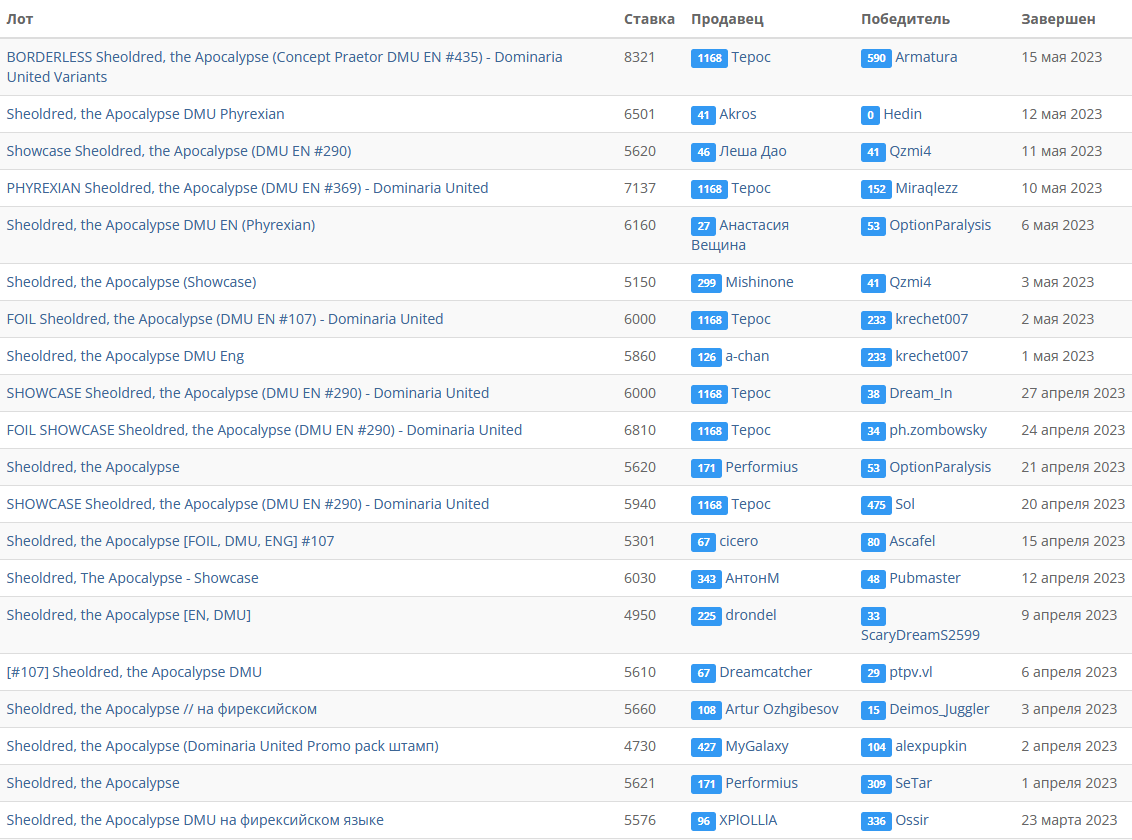This screenshot has height=840, width=1132.
Task: Click the Победитель column header
Action: [x=905, y=19]
